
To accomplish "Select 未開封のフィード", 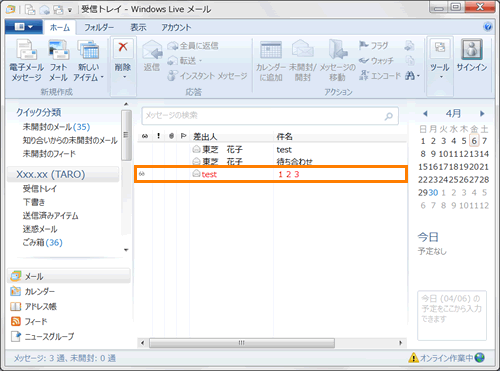I will tap(49, 154).
